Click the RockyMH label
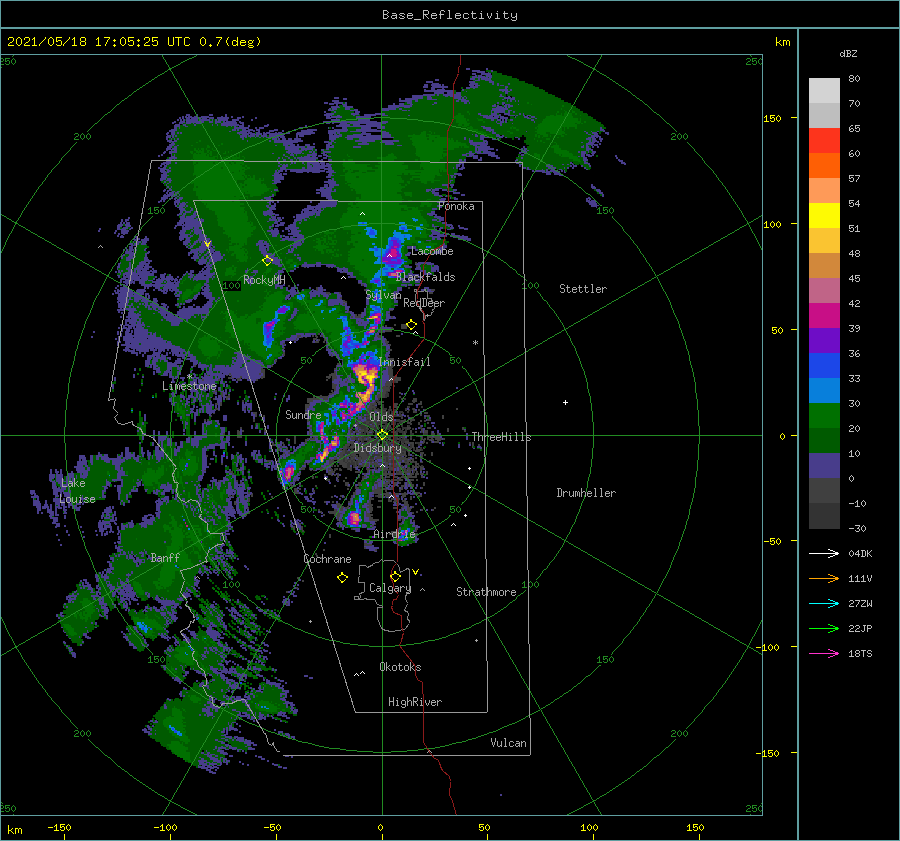 [x=264, y=280]
